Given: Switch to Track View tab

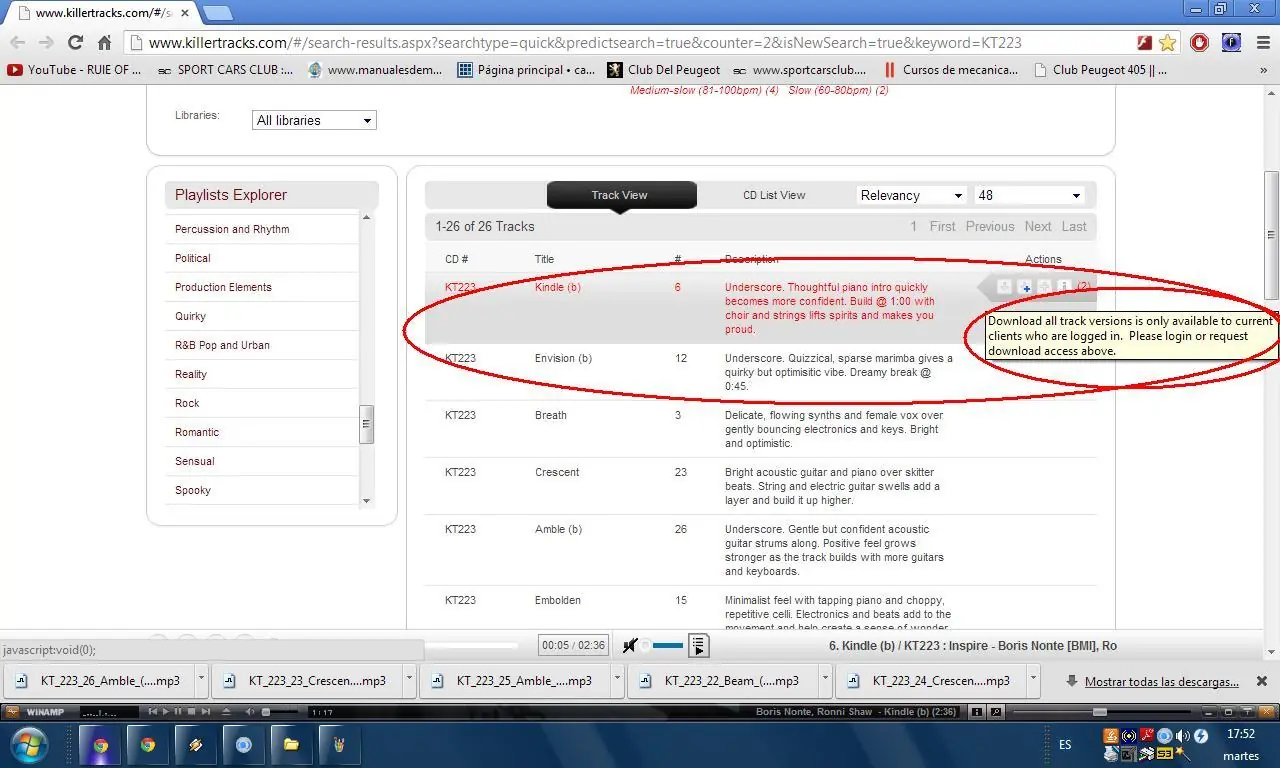Looking at the screenshot, I should click(x=620, y=195).
